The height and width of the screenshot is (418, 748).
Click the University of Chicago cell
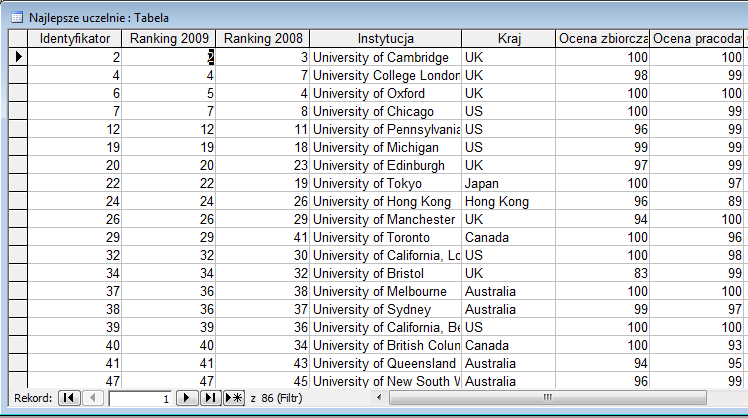click(385, 111)
